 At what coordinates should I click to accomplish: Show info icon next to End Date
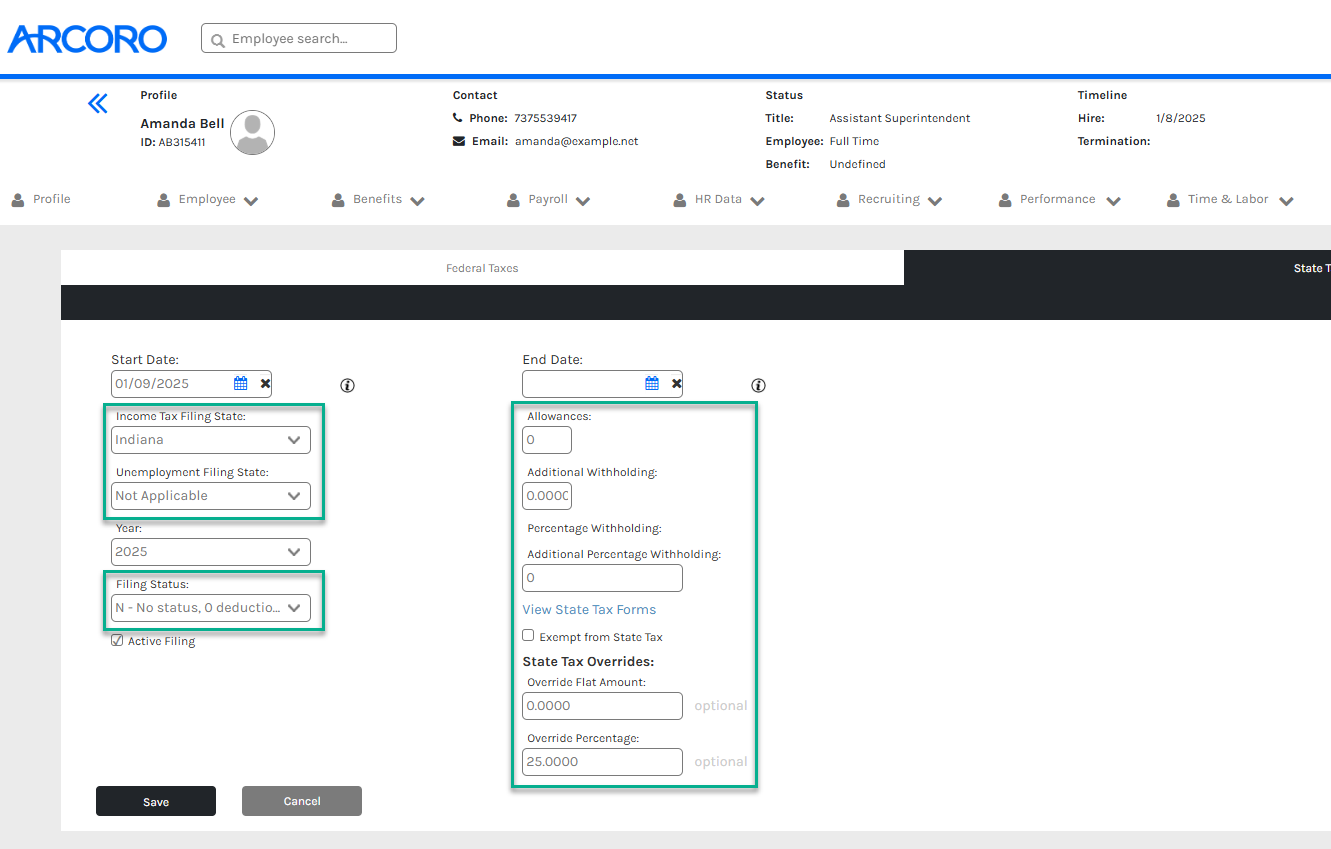coord(758,385)
